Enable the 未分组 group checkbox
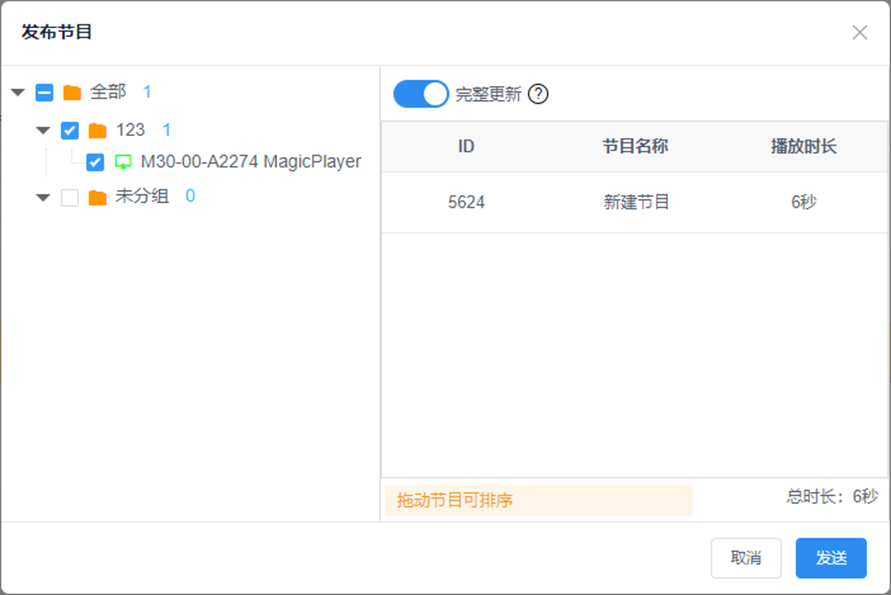891x595 pixels. pos(70,198)
